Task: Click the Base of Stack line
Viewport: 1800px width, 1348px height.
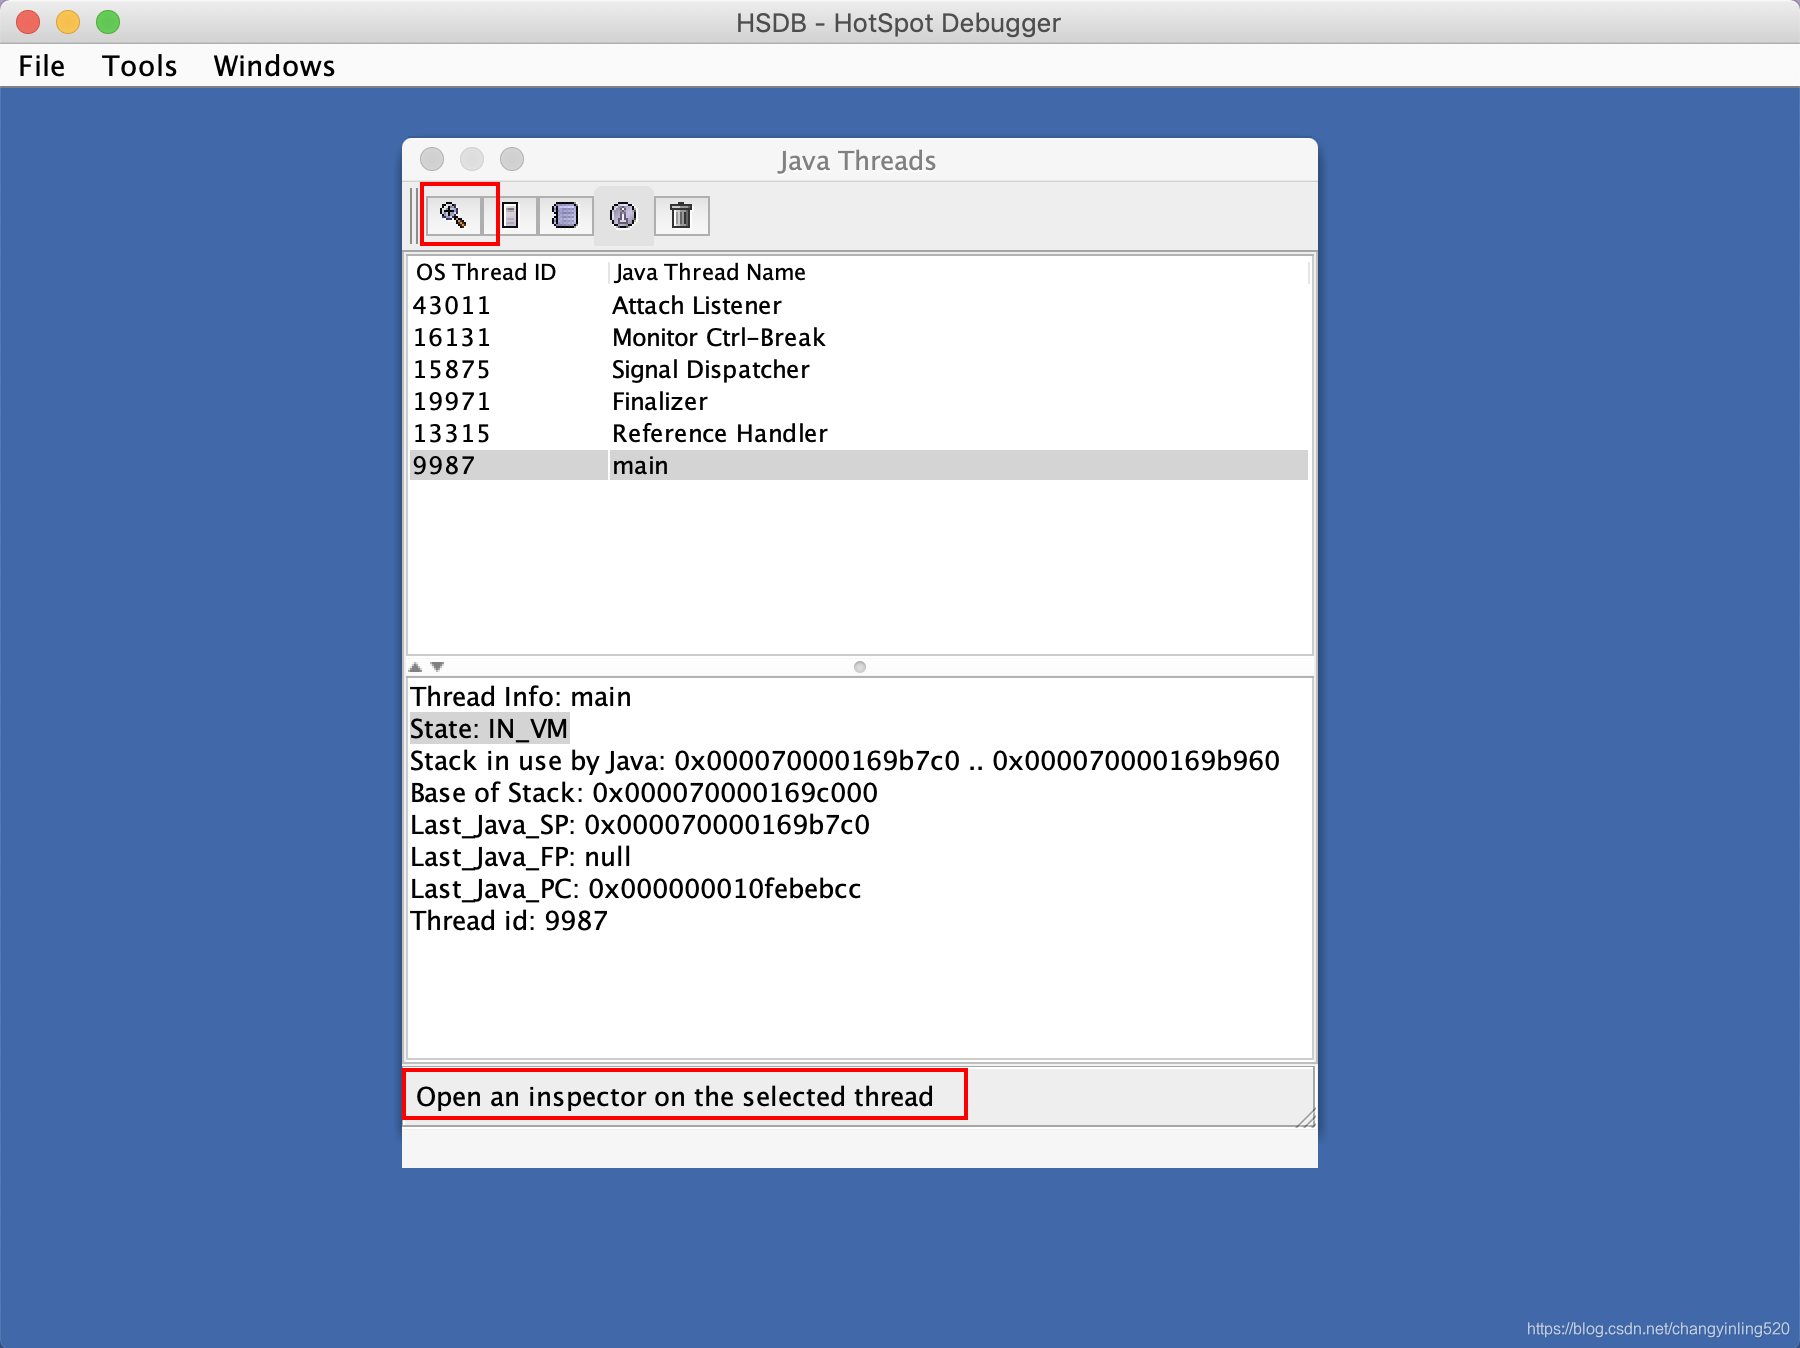Action: pos(644,793)
